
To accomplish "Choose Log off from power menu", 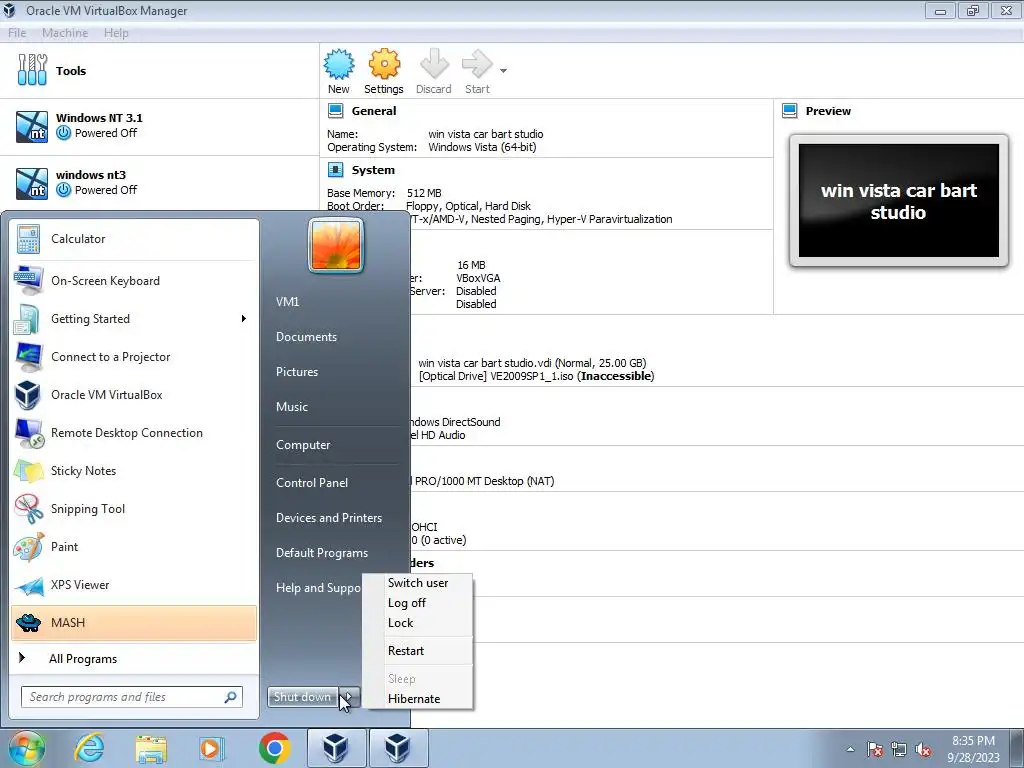I will tap(418, 603).
